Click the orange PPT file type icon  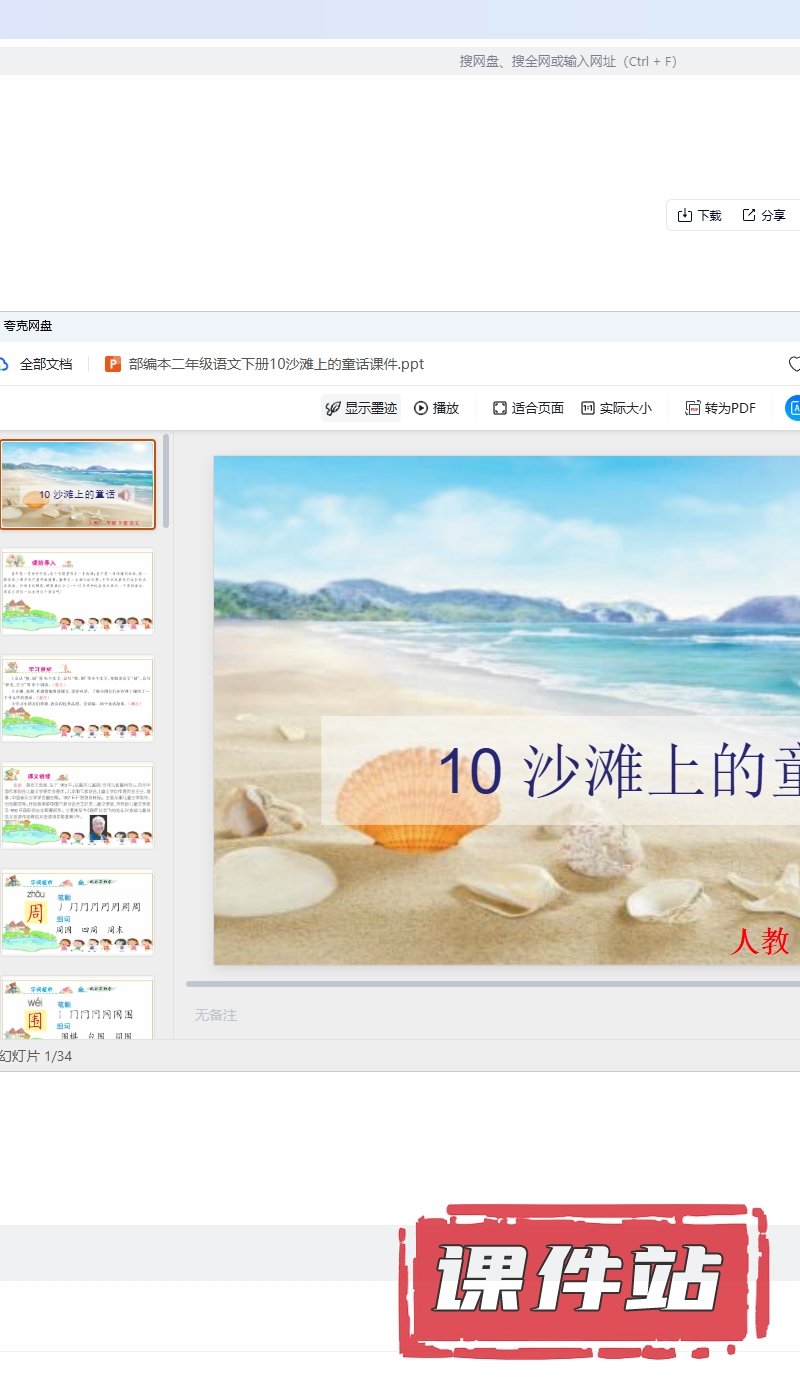coord(113,364)
